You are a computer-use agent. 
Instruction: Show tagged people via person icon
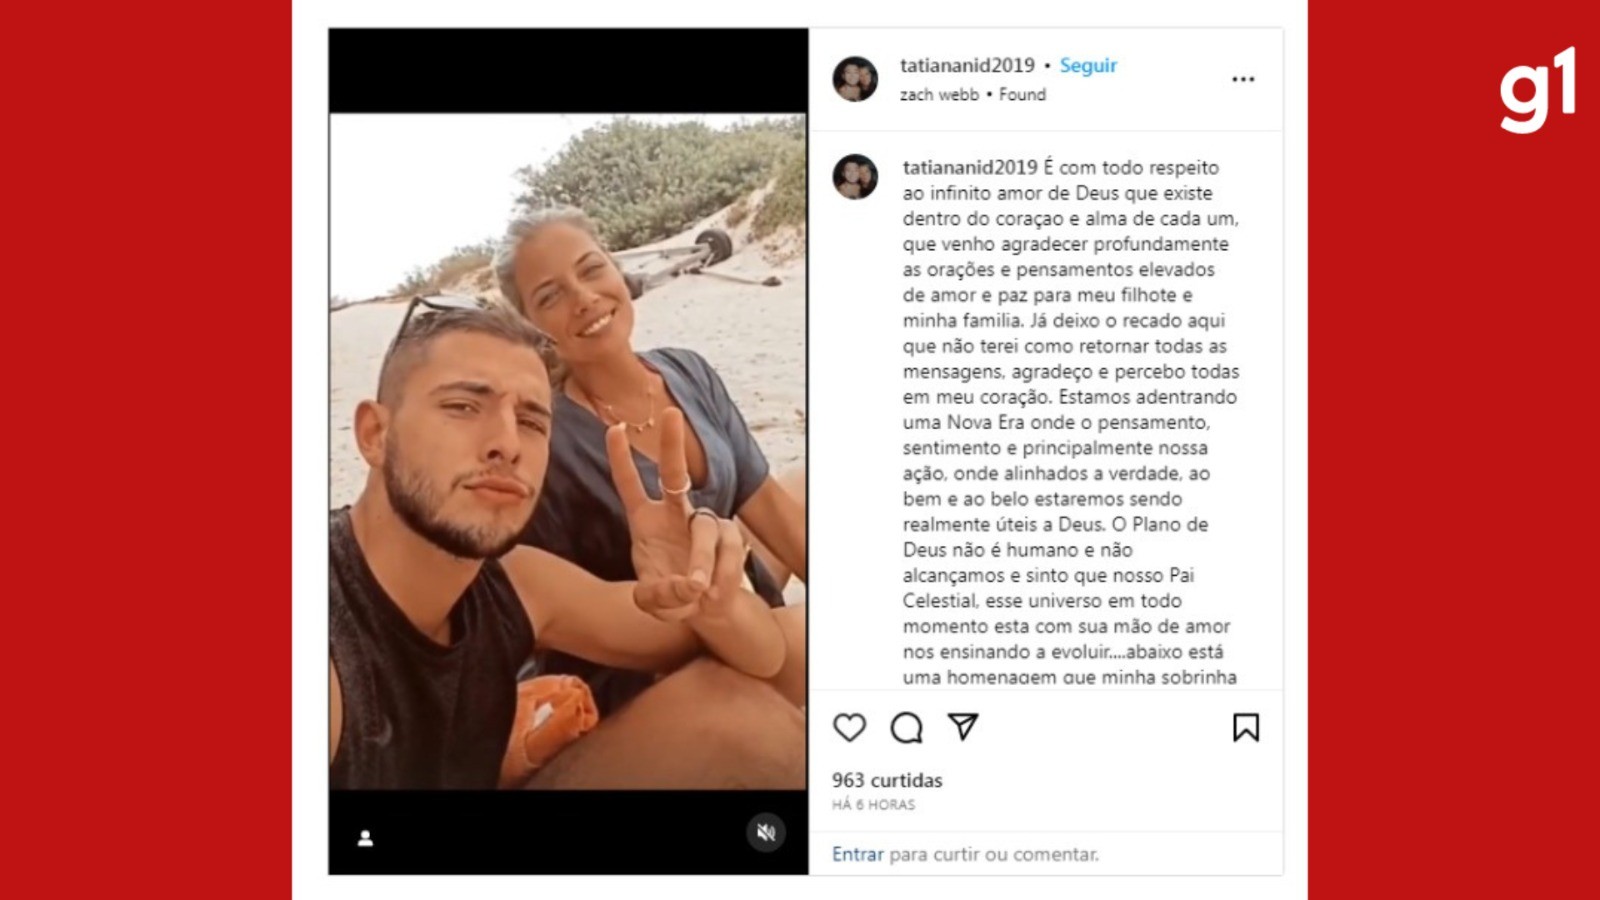click(365, 838)
